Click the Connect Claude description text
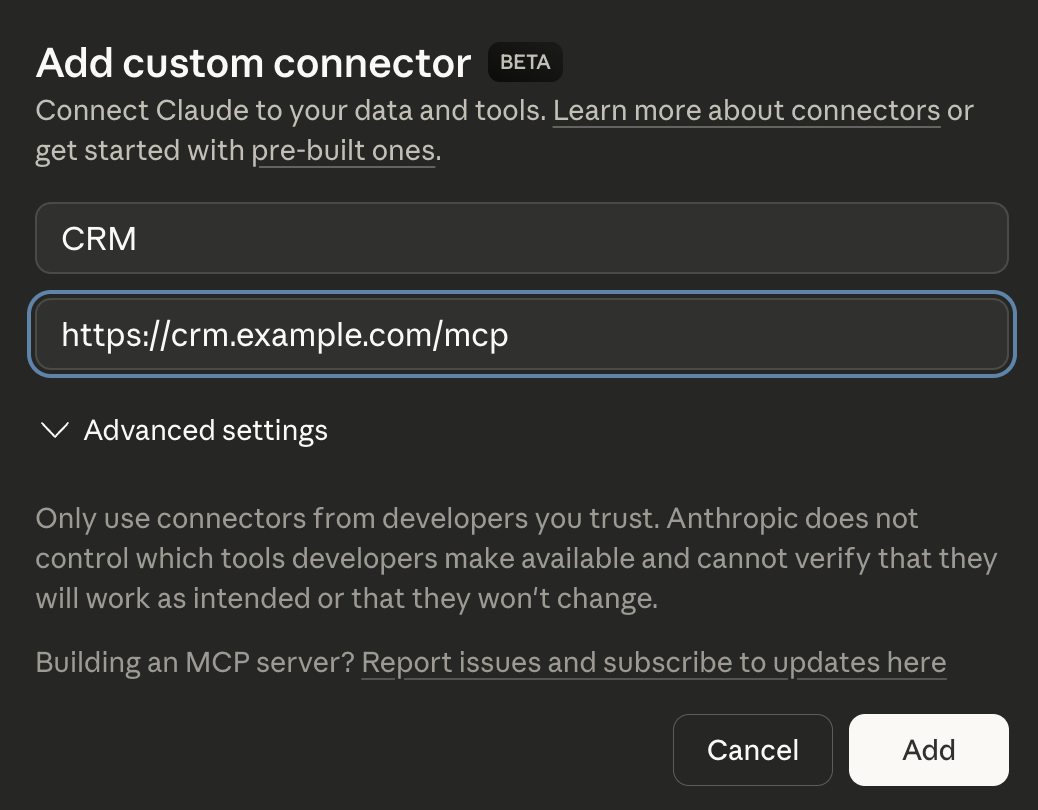The height and width of the screenshot is (810, 1038). (x=290, y=110)
